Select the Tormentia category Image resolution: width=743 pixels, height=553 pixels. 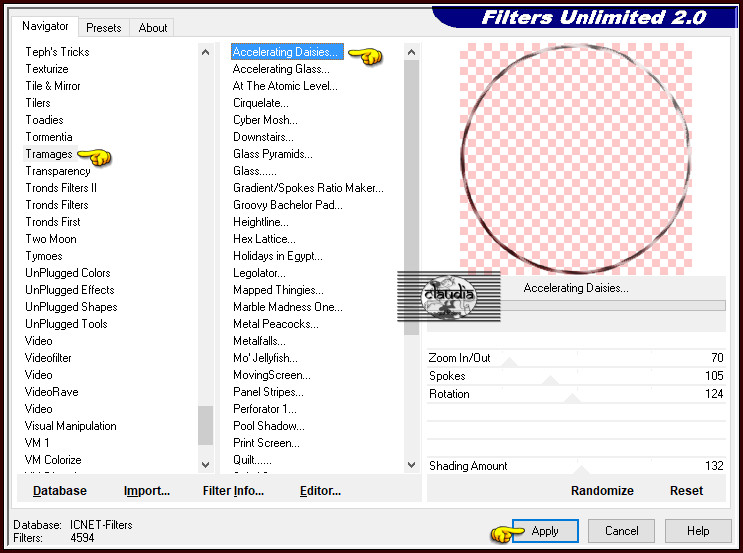(49, 137)
